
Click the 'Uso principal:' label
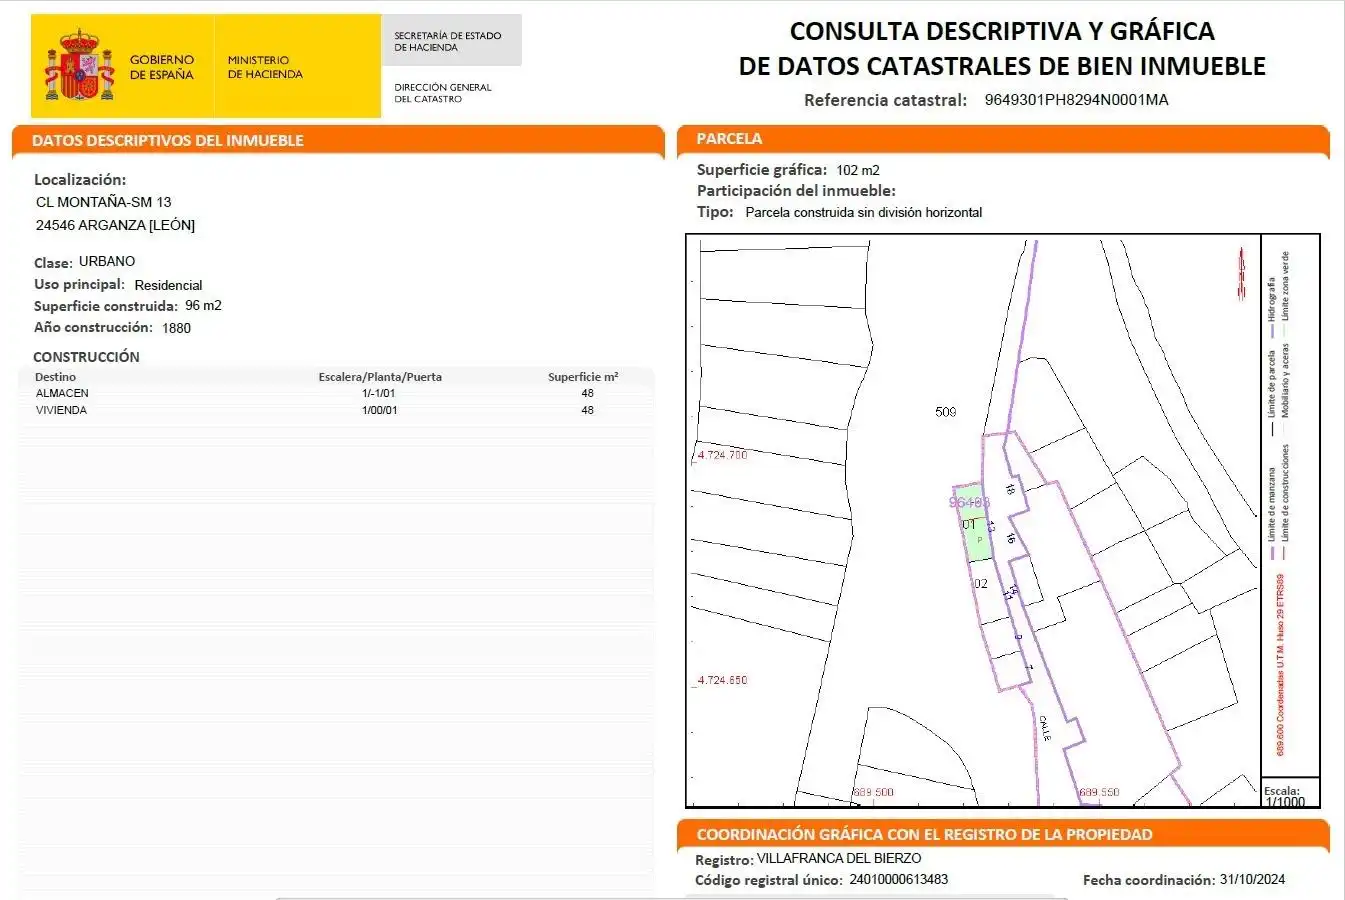79,285
